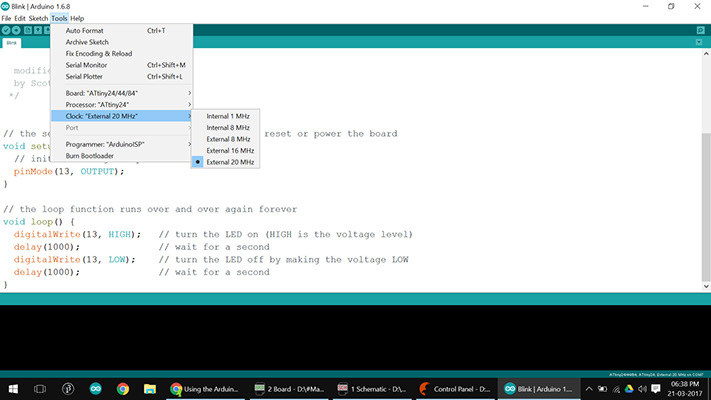Expand the Processor ATtiny24 submenu

click(122, 105)
